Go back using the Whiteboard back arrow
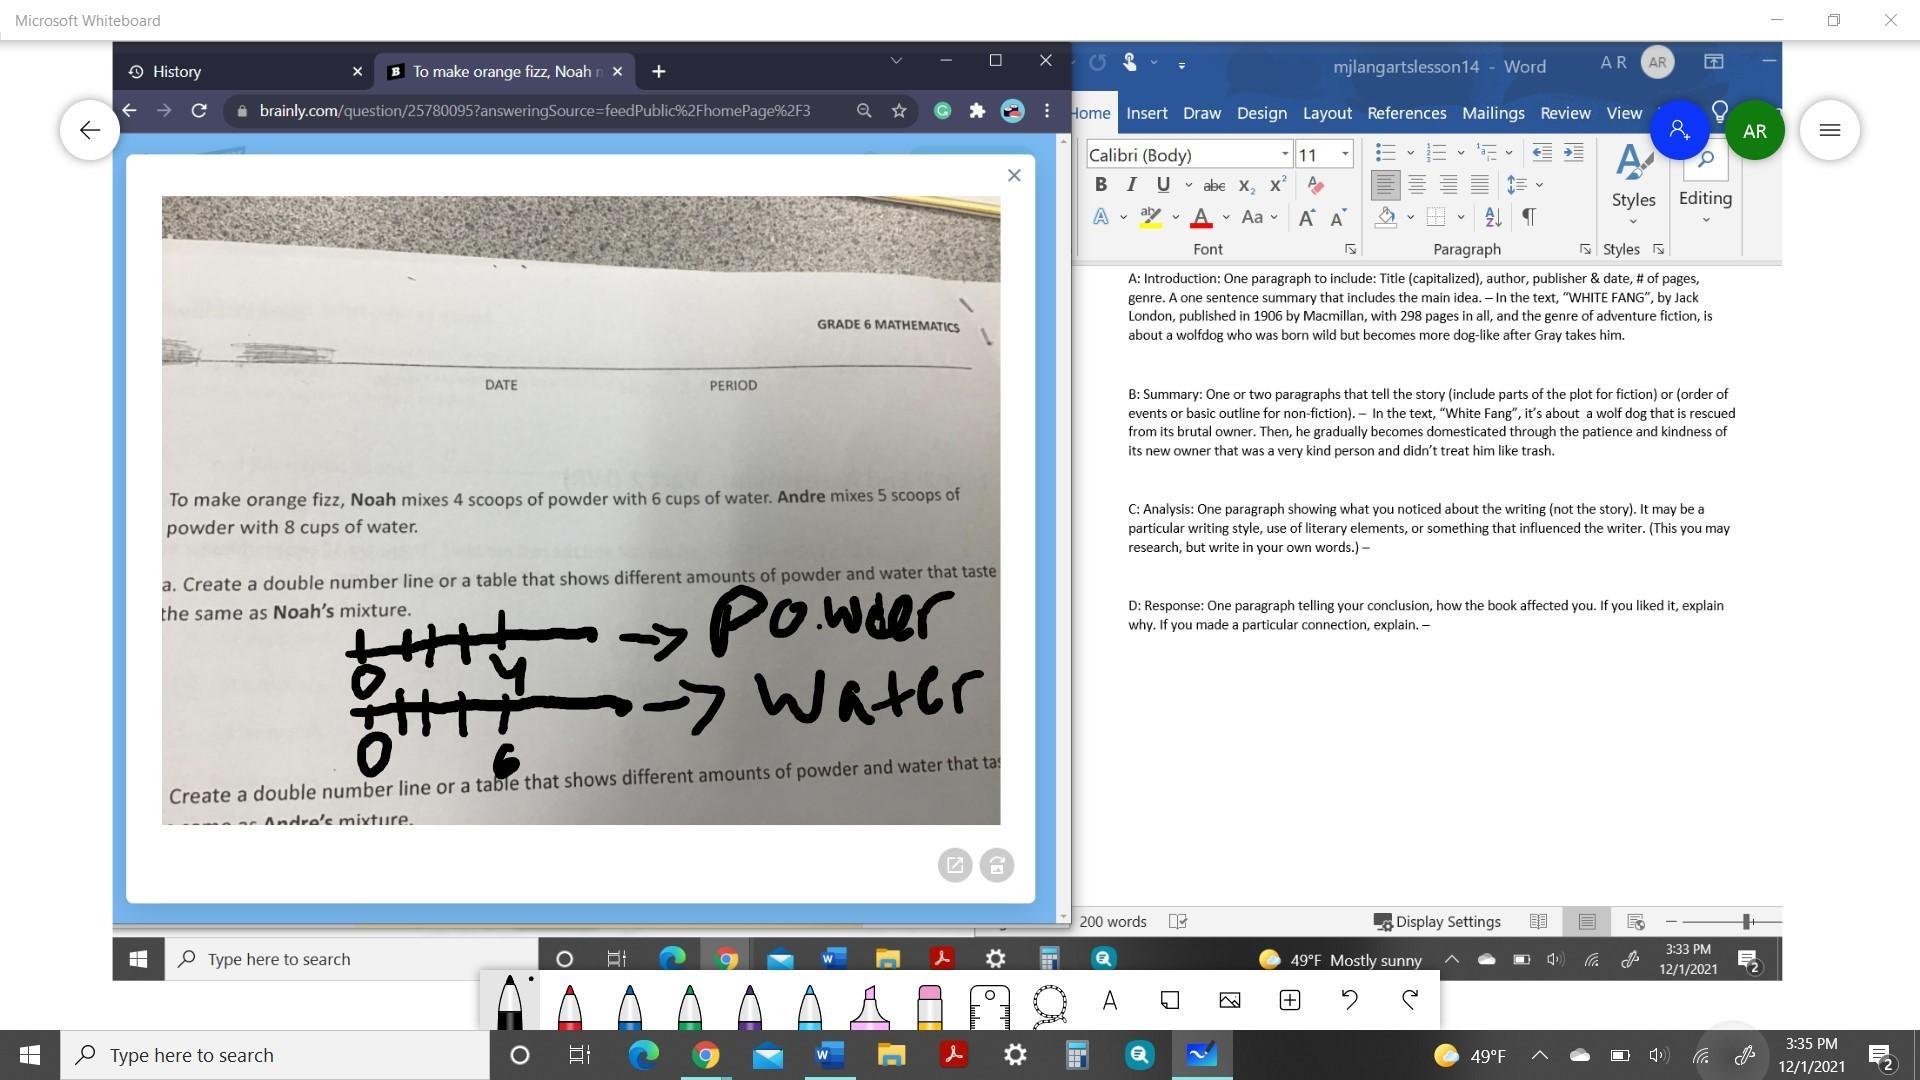Viewport: 1920px width, 1080px height. pos(90,130)
